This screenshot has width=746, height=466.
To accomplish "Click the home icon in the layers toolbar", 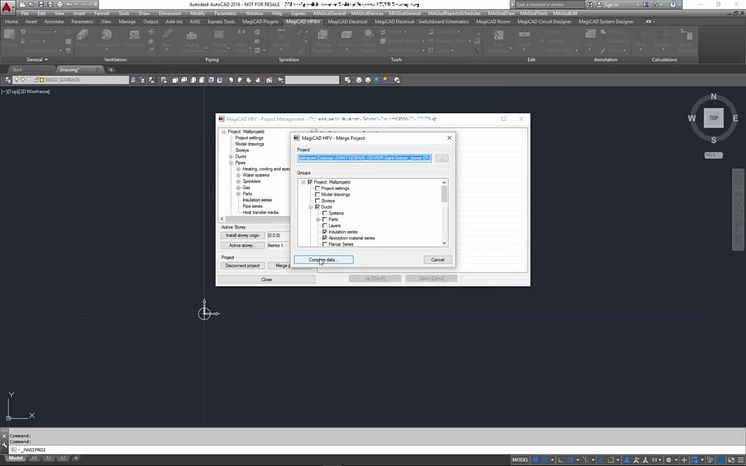I will [x=269, y=80].
